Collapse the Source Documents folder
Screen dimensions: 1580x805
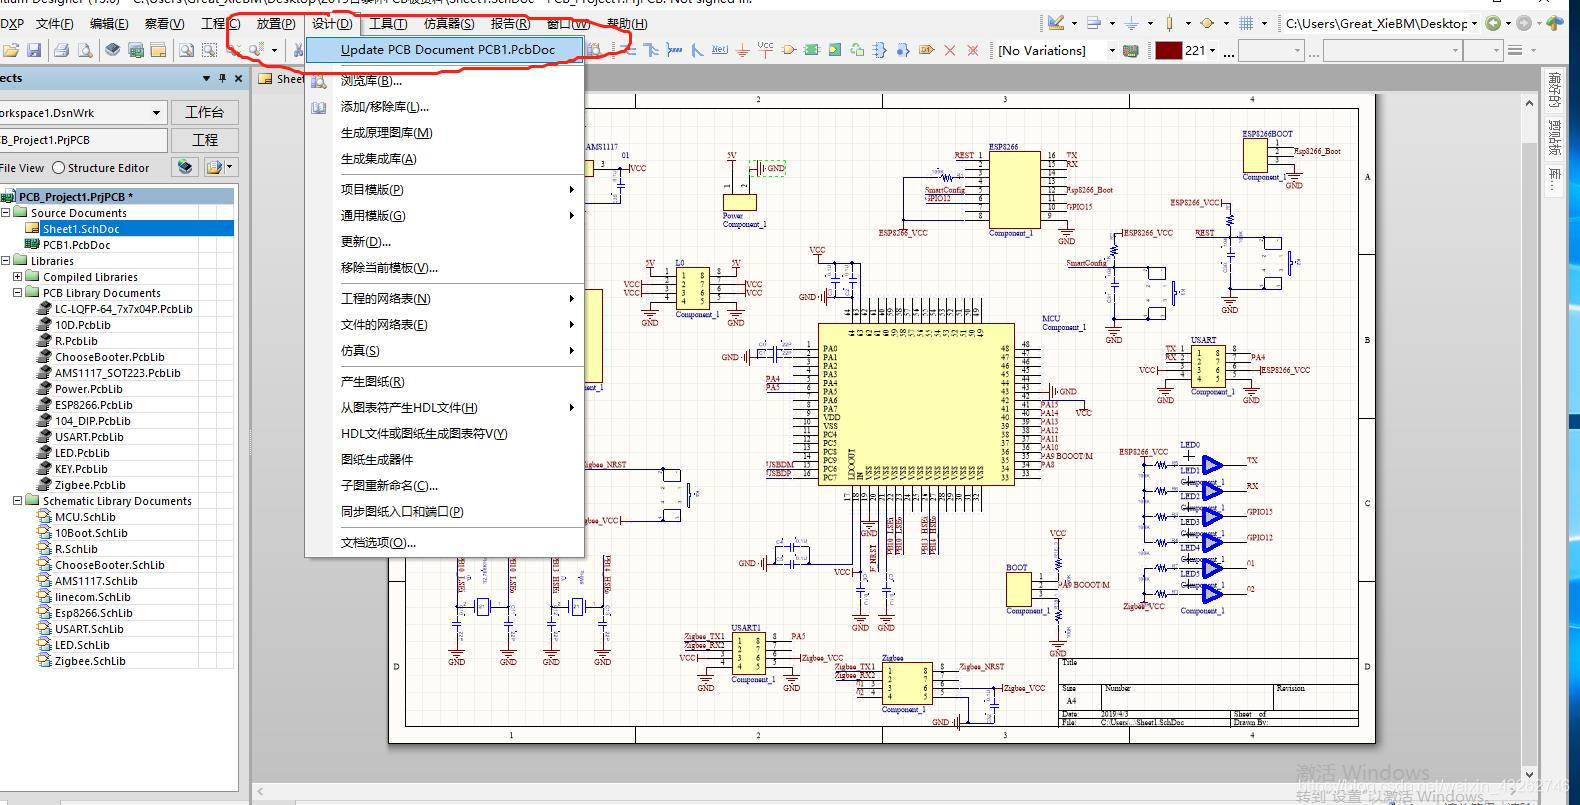coord(6,212)
